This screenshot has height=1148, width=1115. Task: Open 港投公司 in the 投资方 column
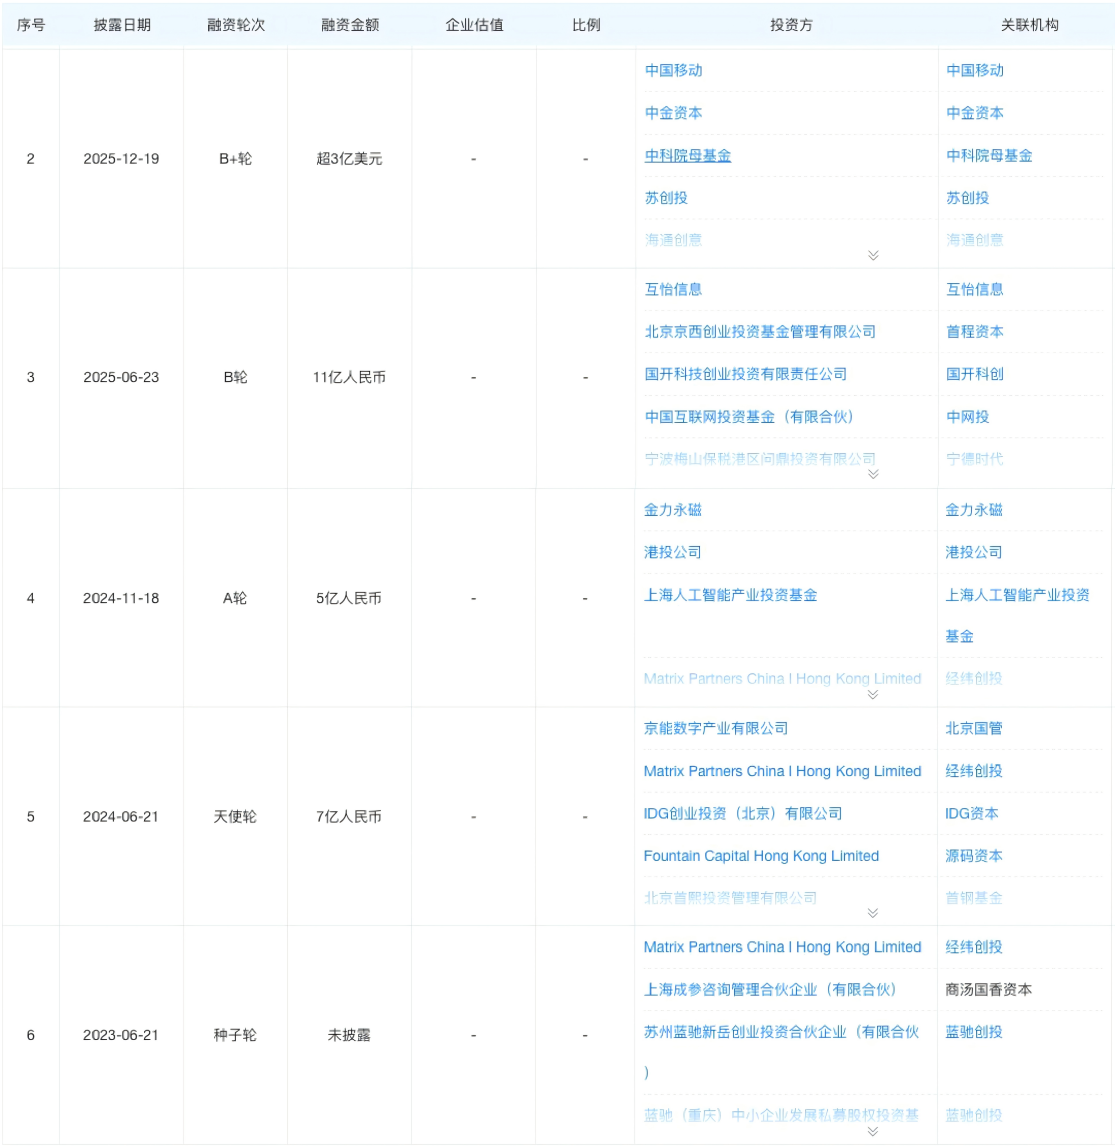click(x=673, y=552)
